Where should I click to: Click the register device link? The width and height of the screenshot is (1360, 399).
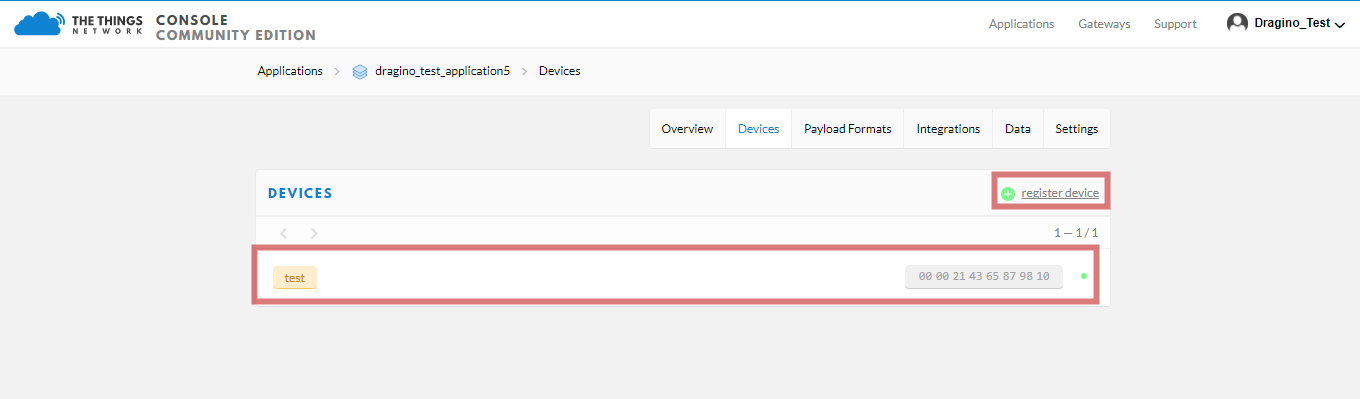click(1060, 193)
